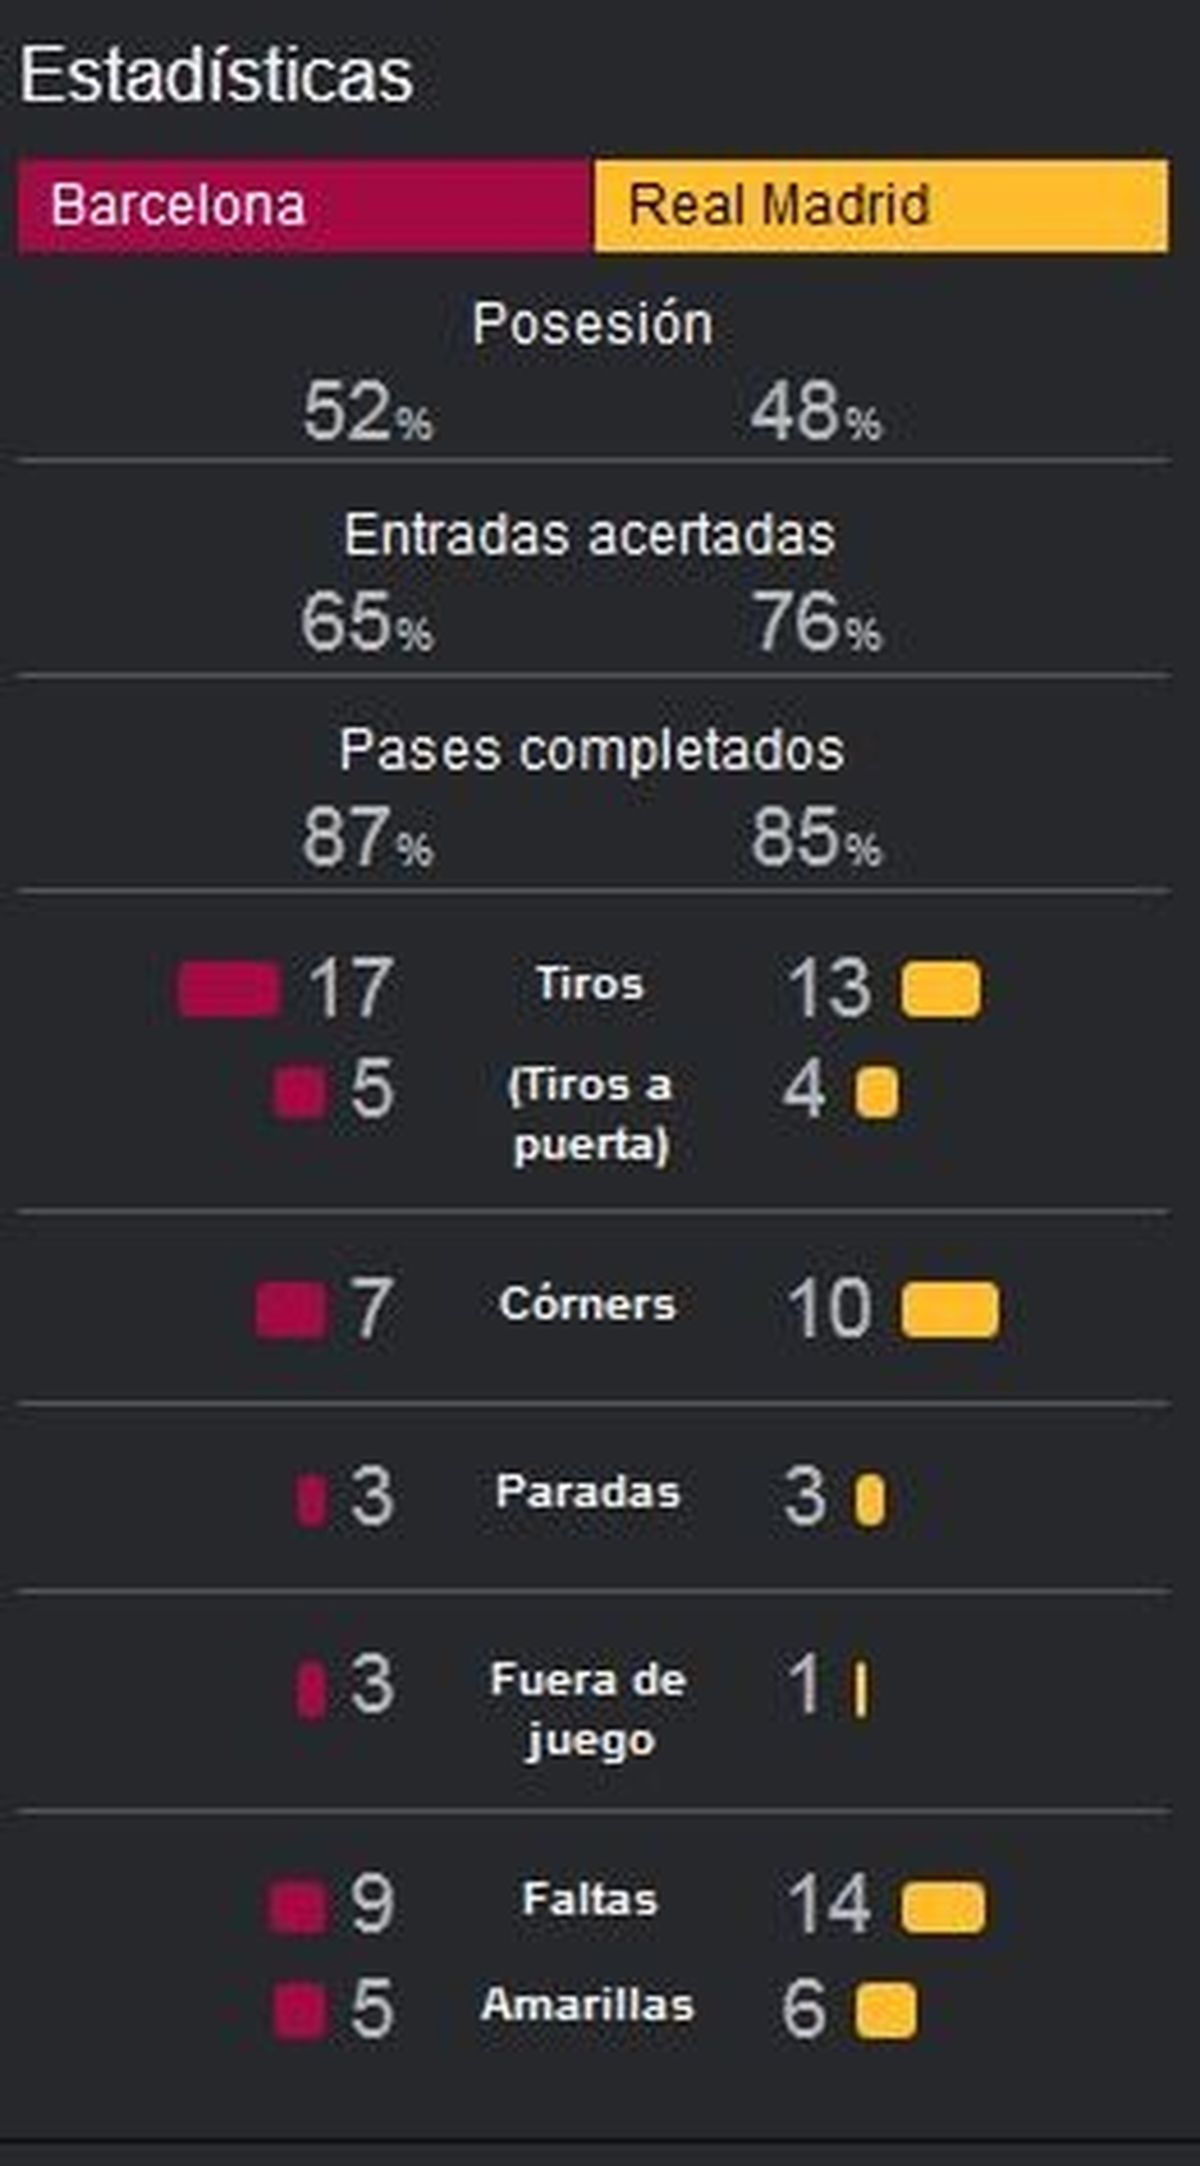Click Barcelona's 17 shots number
Image resolution: width=1200 pixels, height=2166 pixels.
click(x=350, y=989)
